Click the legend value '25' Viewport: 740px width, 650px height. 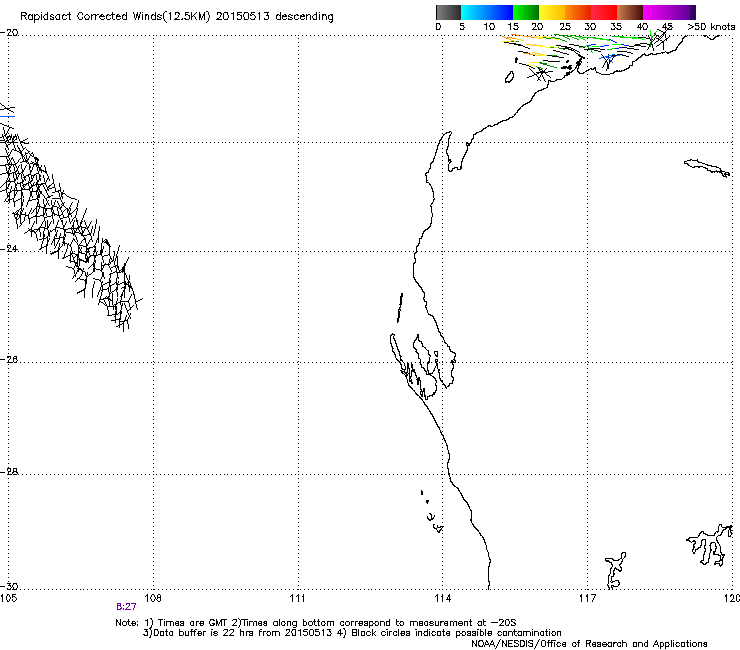(x=565, y=27)
